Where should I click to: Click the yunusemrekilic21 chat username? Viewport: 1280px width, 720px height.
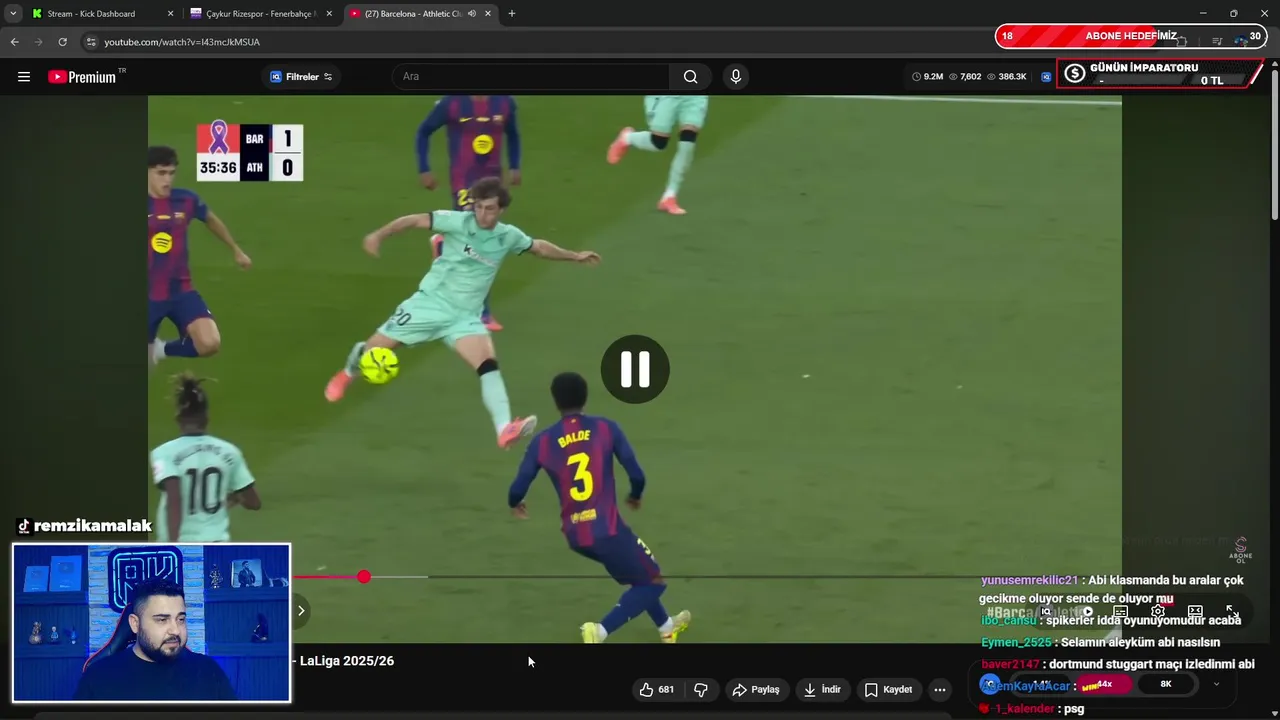pyautogui.click(x=1030, y=580)
